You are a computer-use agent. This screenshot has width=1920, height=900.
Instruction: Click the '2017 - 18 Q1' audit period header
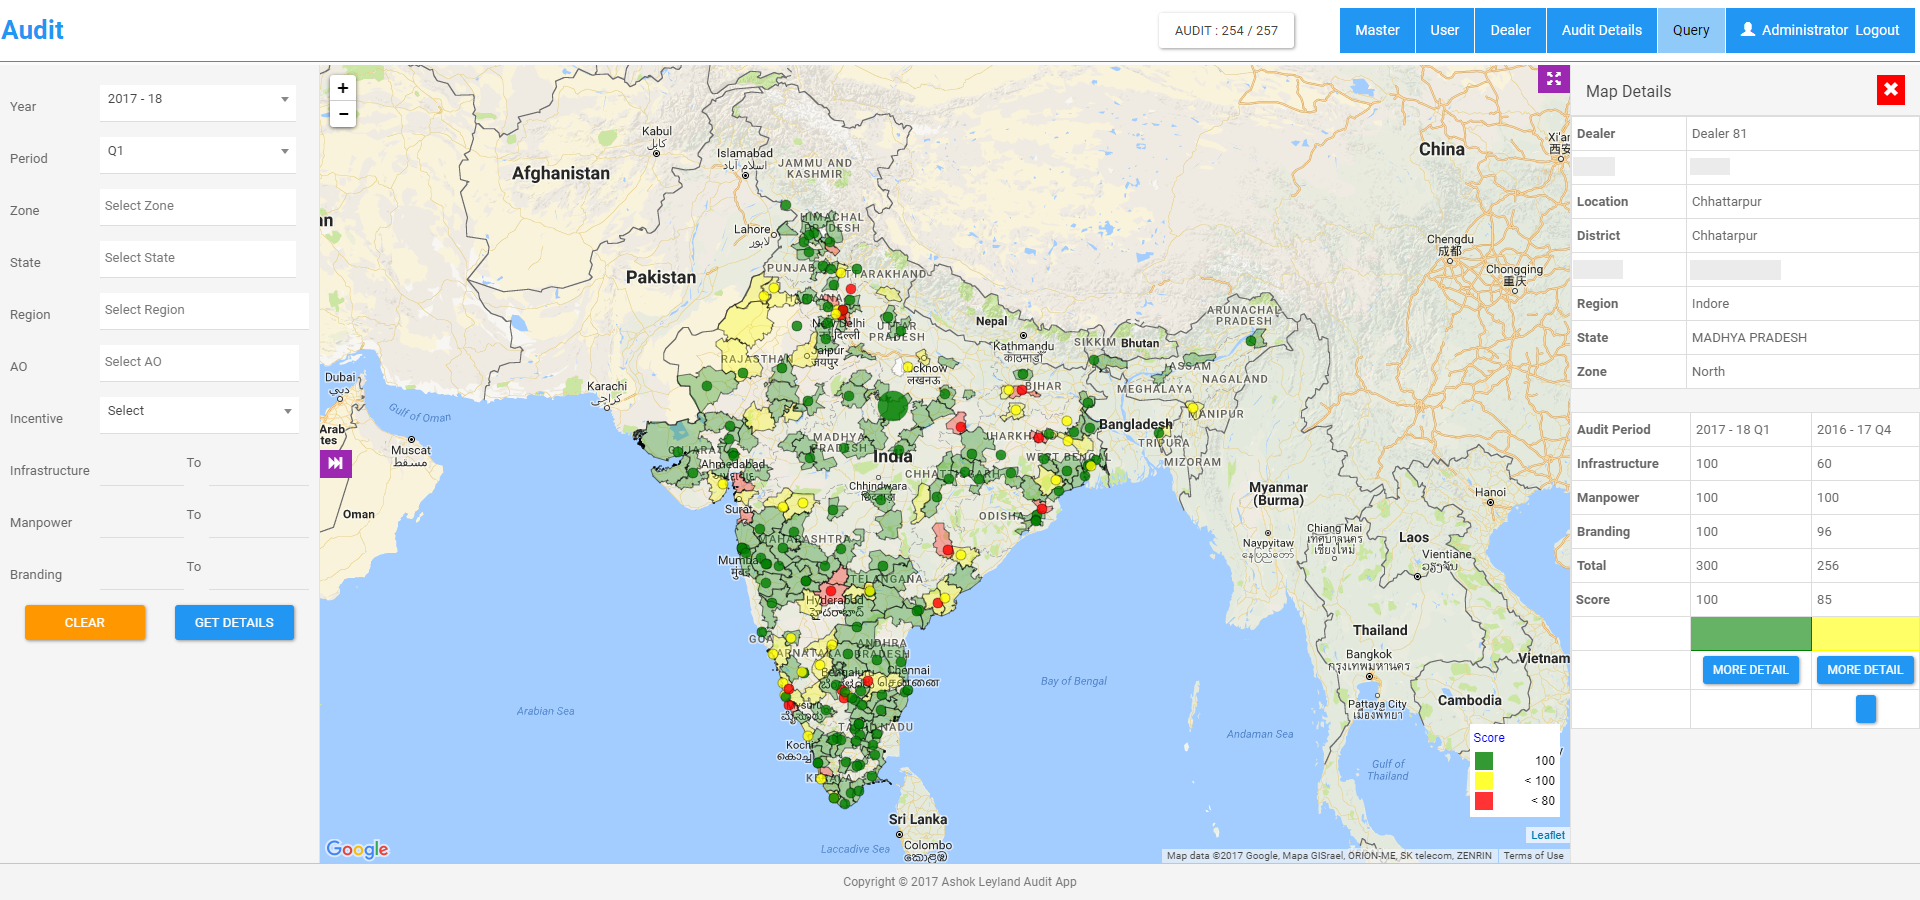pyautogui.click(x=1732, y=430)
